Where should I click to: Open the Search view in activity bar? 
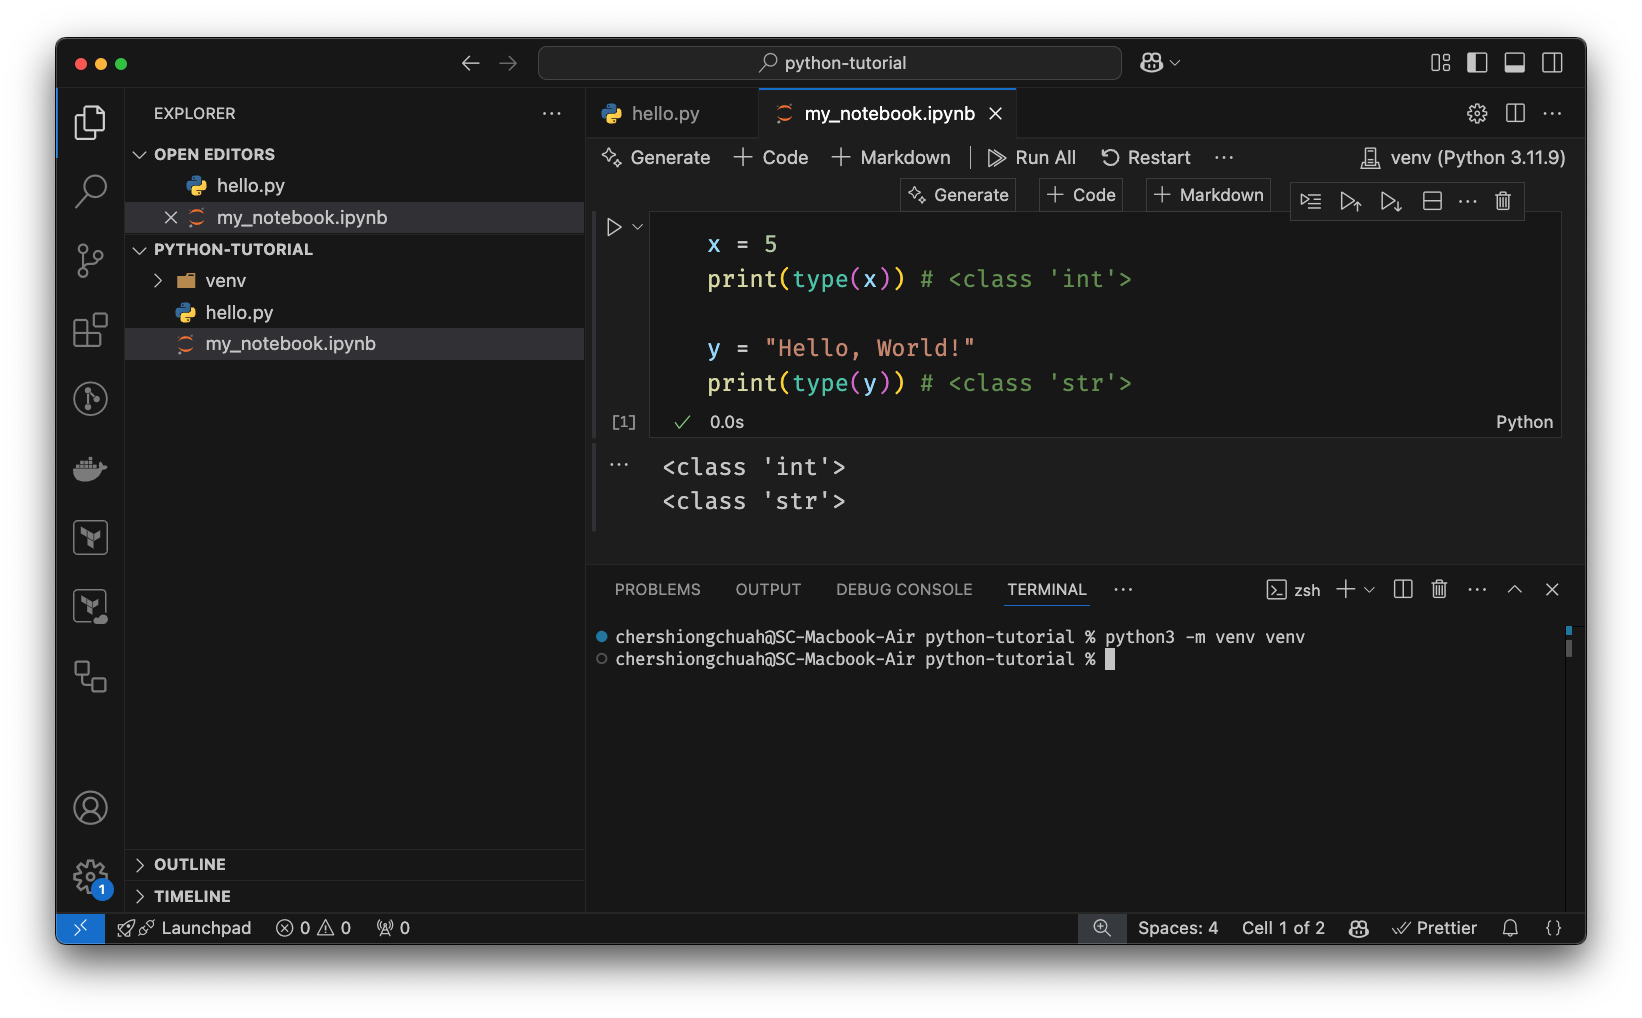pos(90,190)
